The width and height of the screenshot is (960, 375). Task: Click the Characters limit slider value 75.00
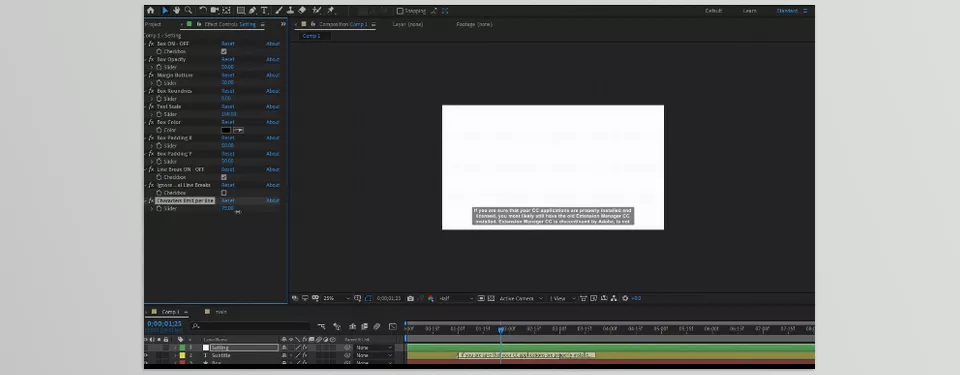click(x=228, y=208)
